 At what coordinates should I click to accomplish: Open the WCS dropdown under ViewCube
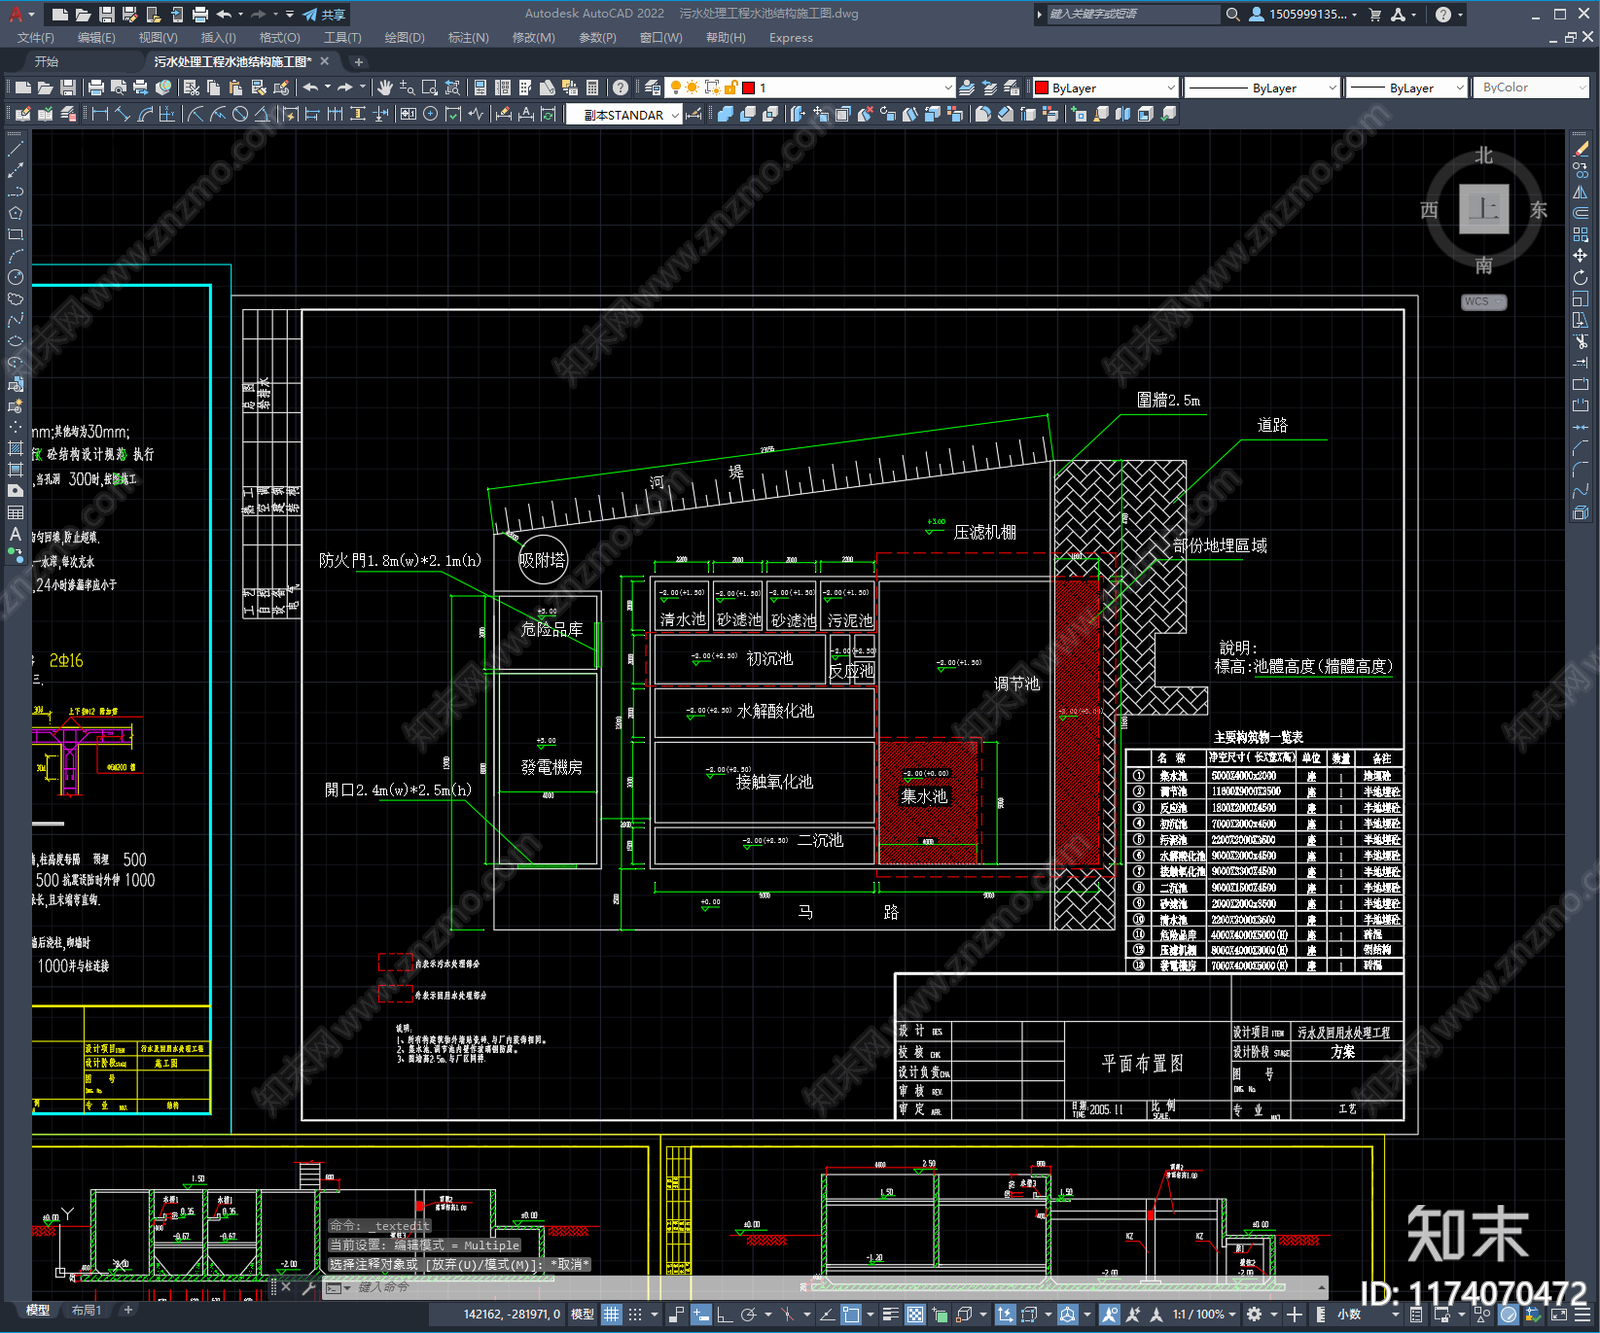coord(1484,302)
